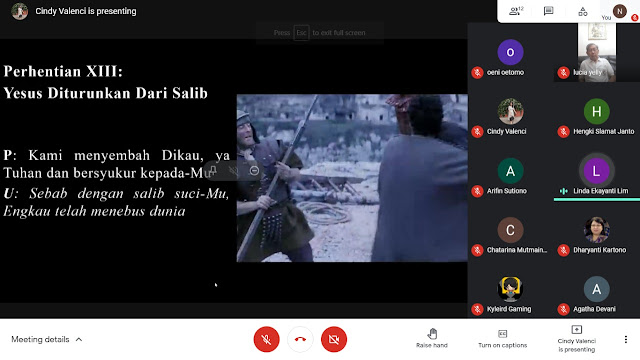
Task: Select oeni oetomo avatar tile
Action: pos(510,52)
